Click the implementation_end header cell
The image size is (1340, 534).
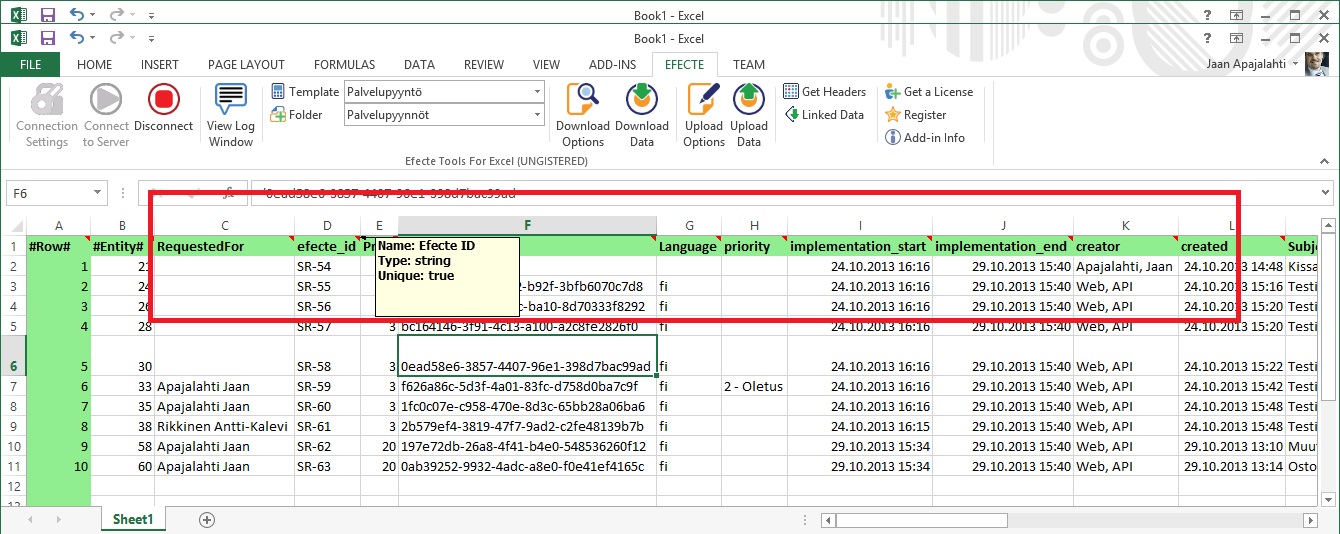point(1003,246)
